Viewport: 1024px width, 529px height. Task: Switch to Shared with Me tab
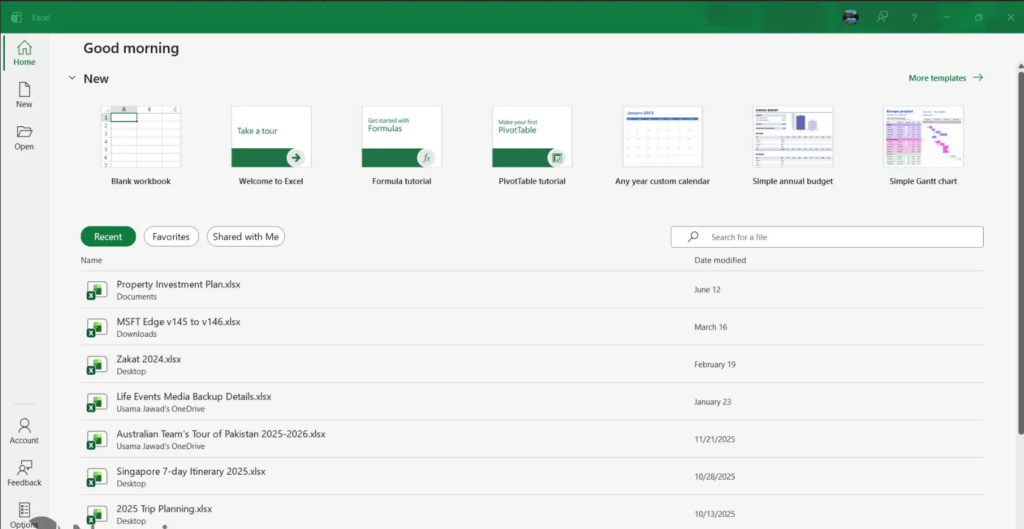pyautogui.click(x=246, y=236)
